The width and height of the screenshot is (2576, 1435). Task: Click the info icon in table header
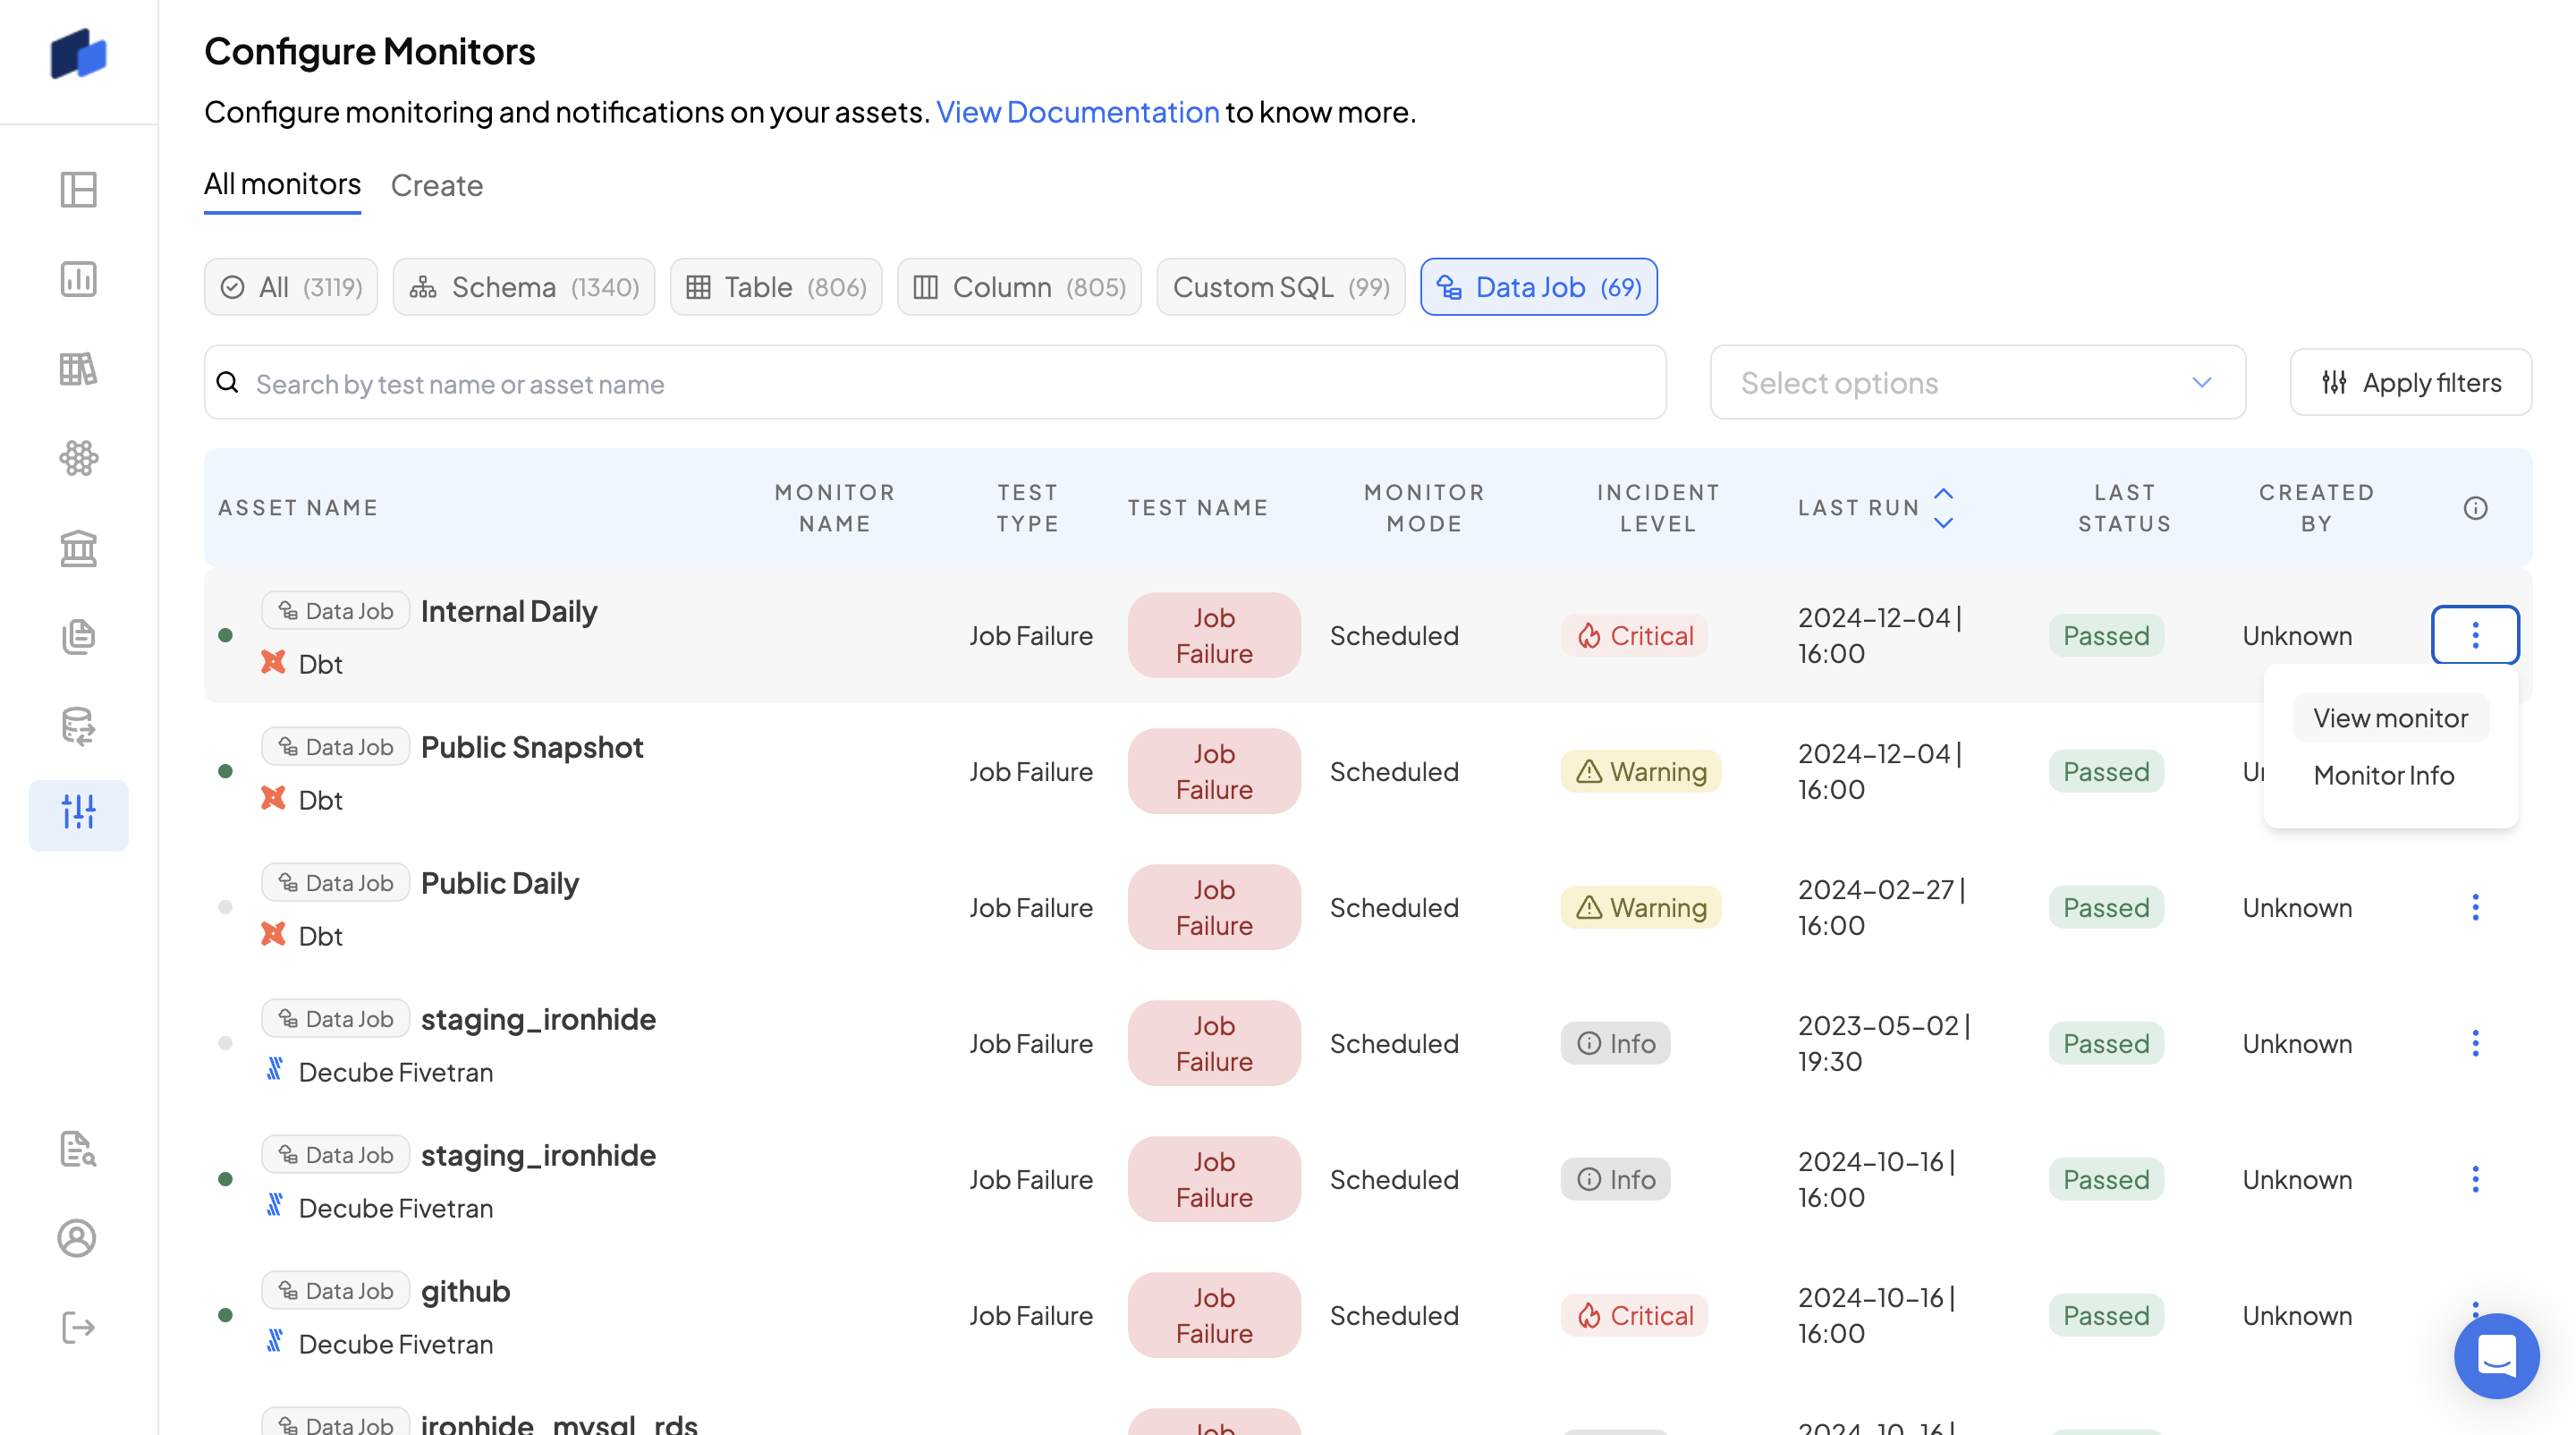point(2475,508)
